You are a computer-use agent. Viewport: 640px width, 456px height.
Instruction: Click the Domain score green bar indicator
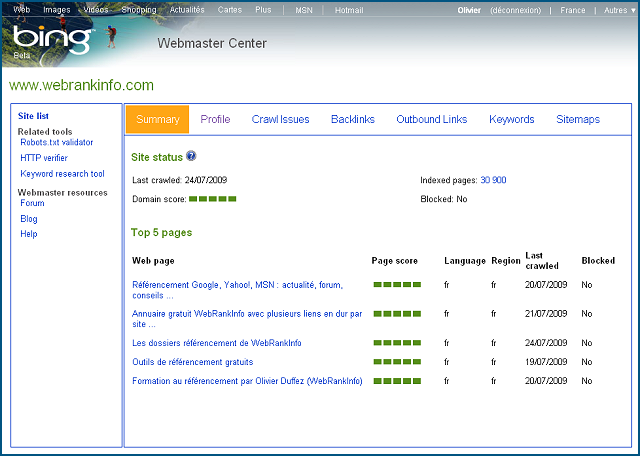coord(213,199)
